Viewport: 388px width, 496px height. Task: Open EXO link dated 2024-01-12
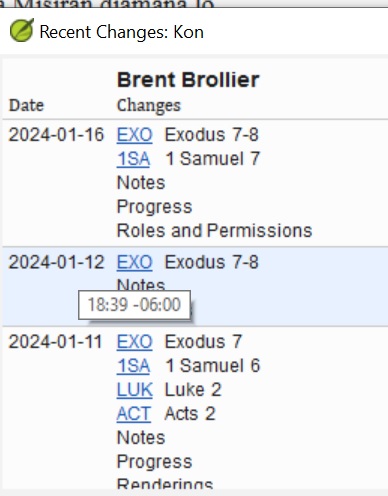[x=134, y=262]
